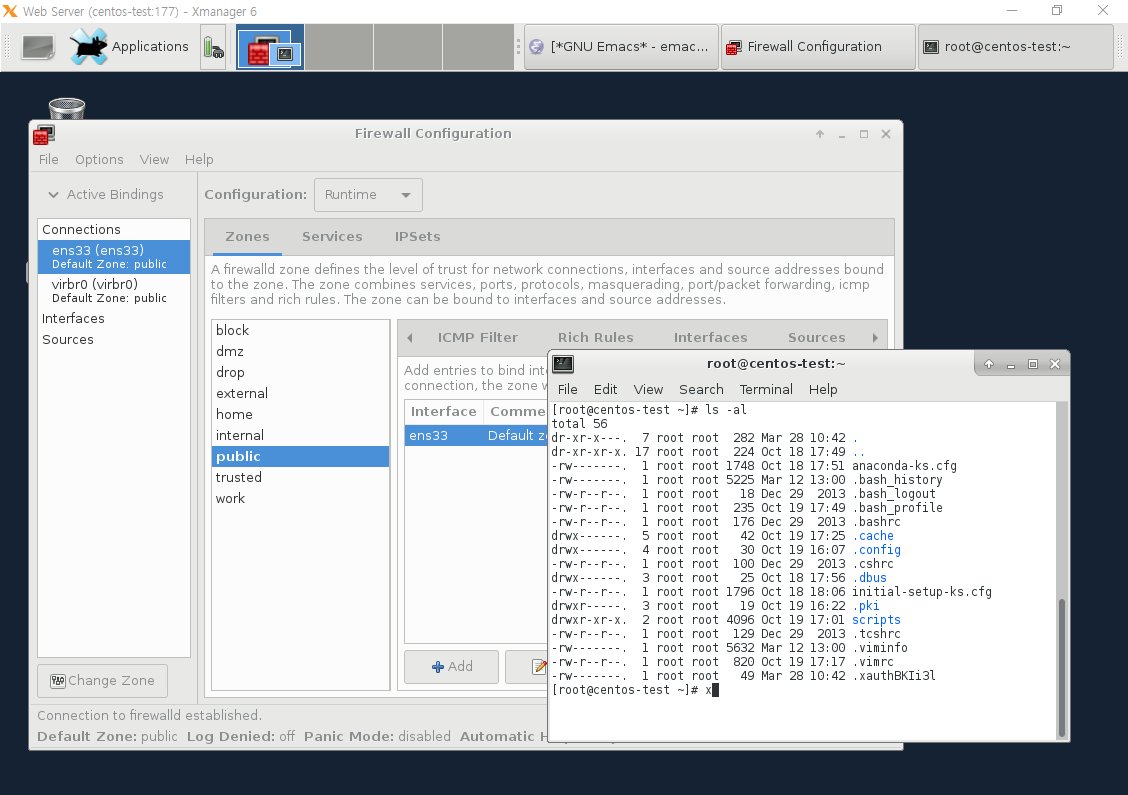1128x795 pixels.
Task: Click the Add button
Action: [451, 666]
